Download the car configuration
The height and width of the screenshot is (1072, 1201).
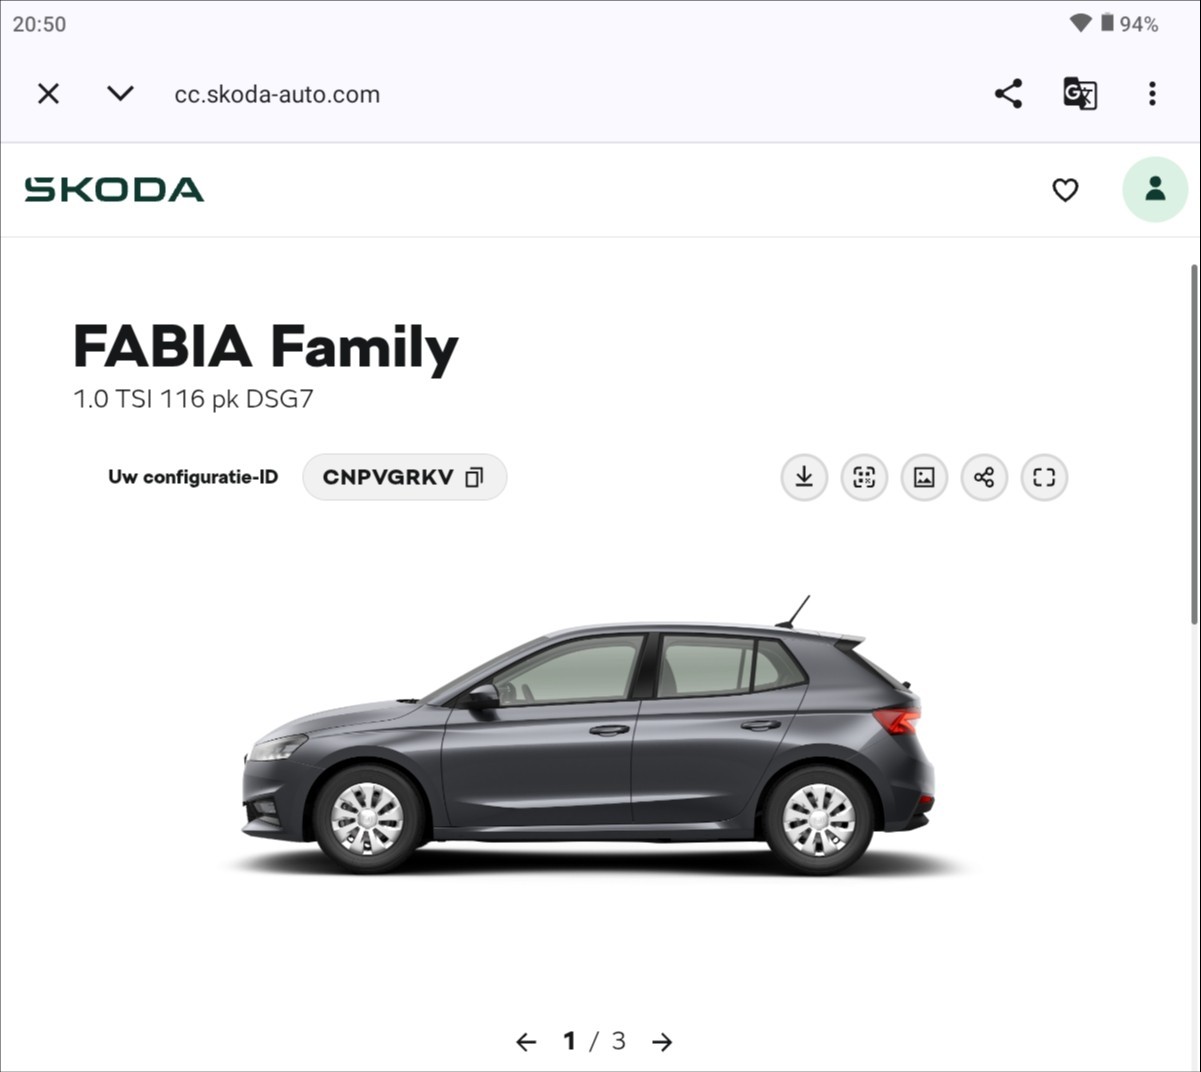[804, 477]
